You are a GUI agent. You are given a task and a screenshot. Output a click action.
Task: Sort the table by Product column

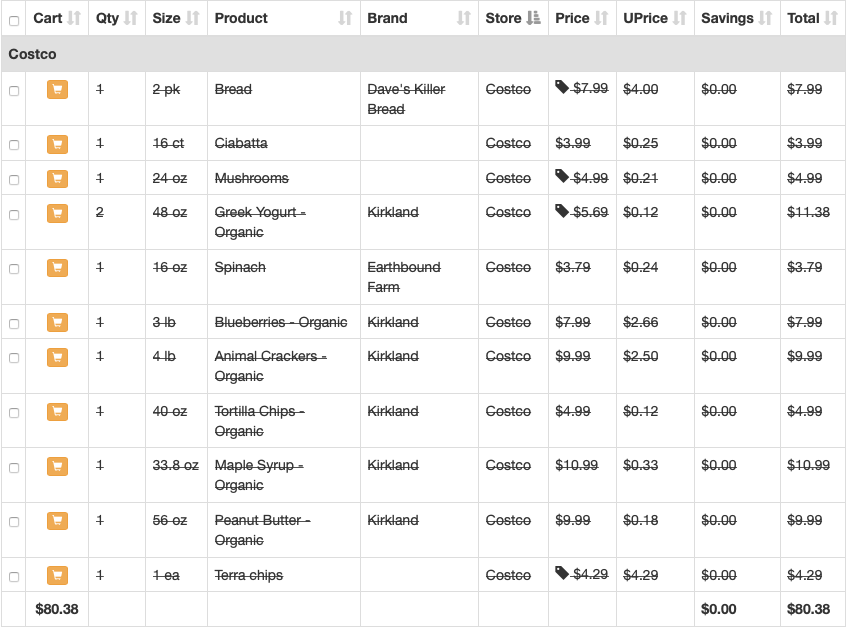[345, 18]
